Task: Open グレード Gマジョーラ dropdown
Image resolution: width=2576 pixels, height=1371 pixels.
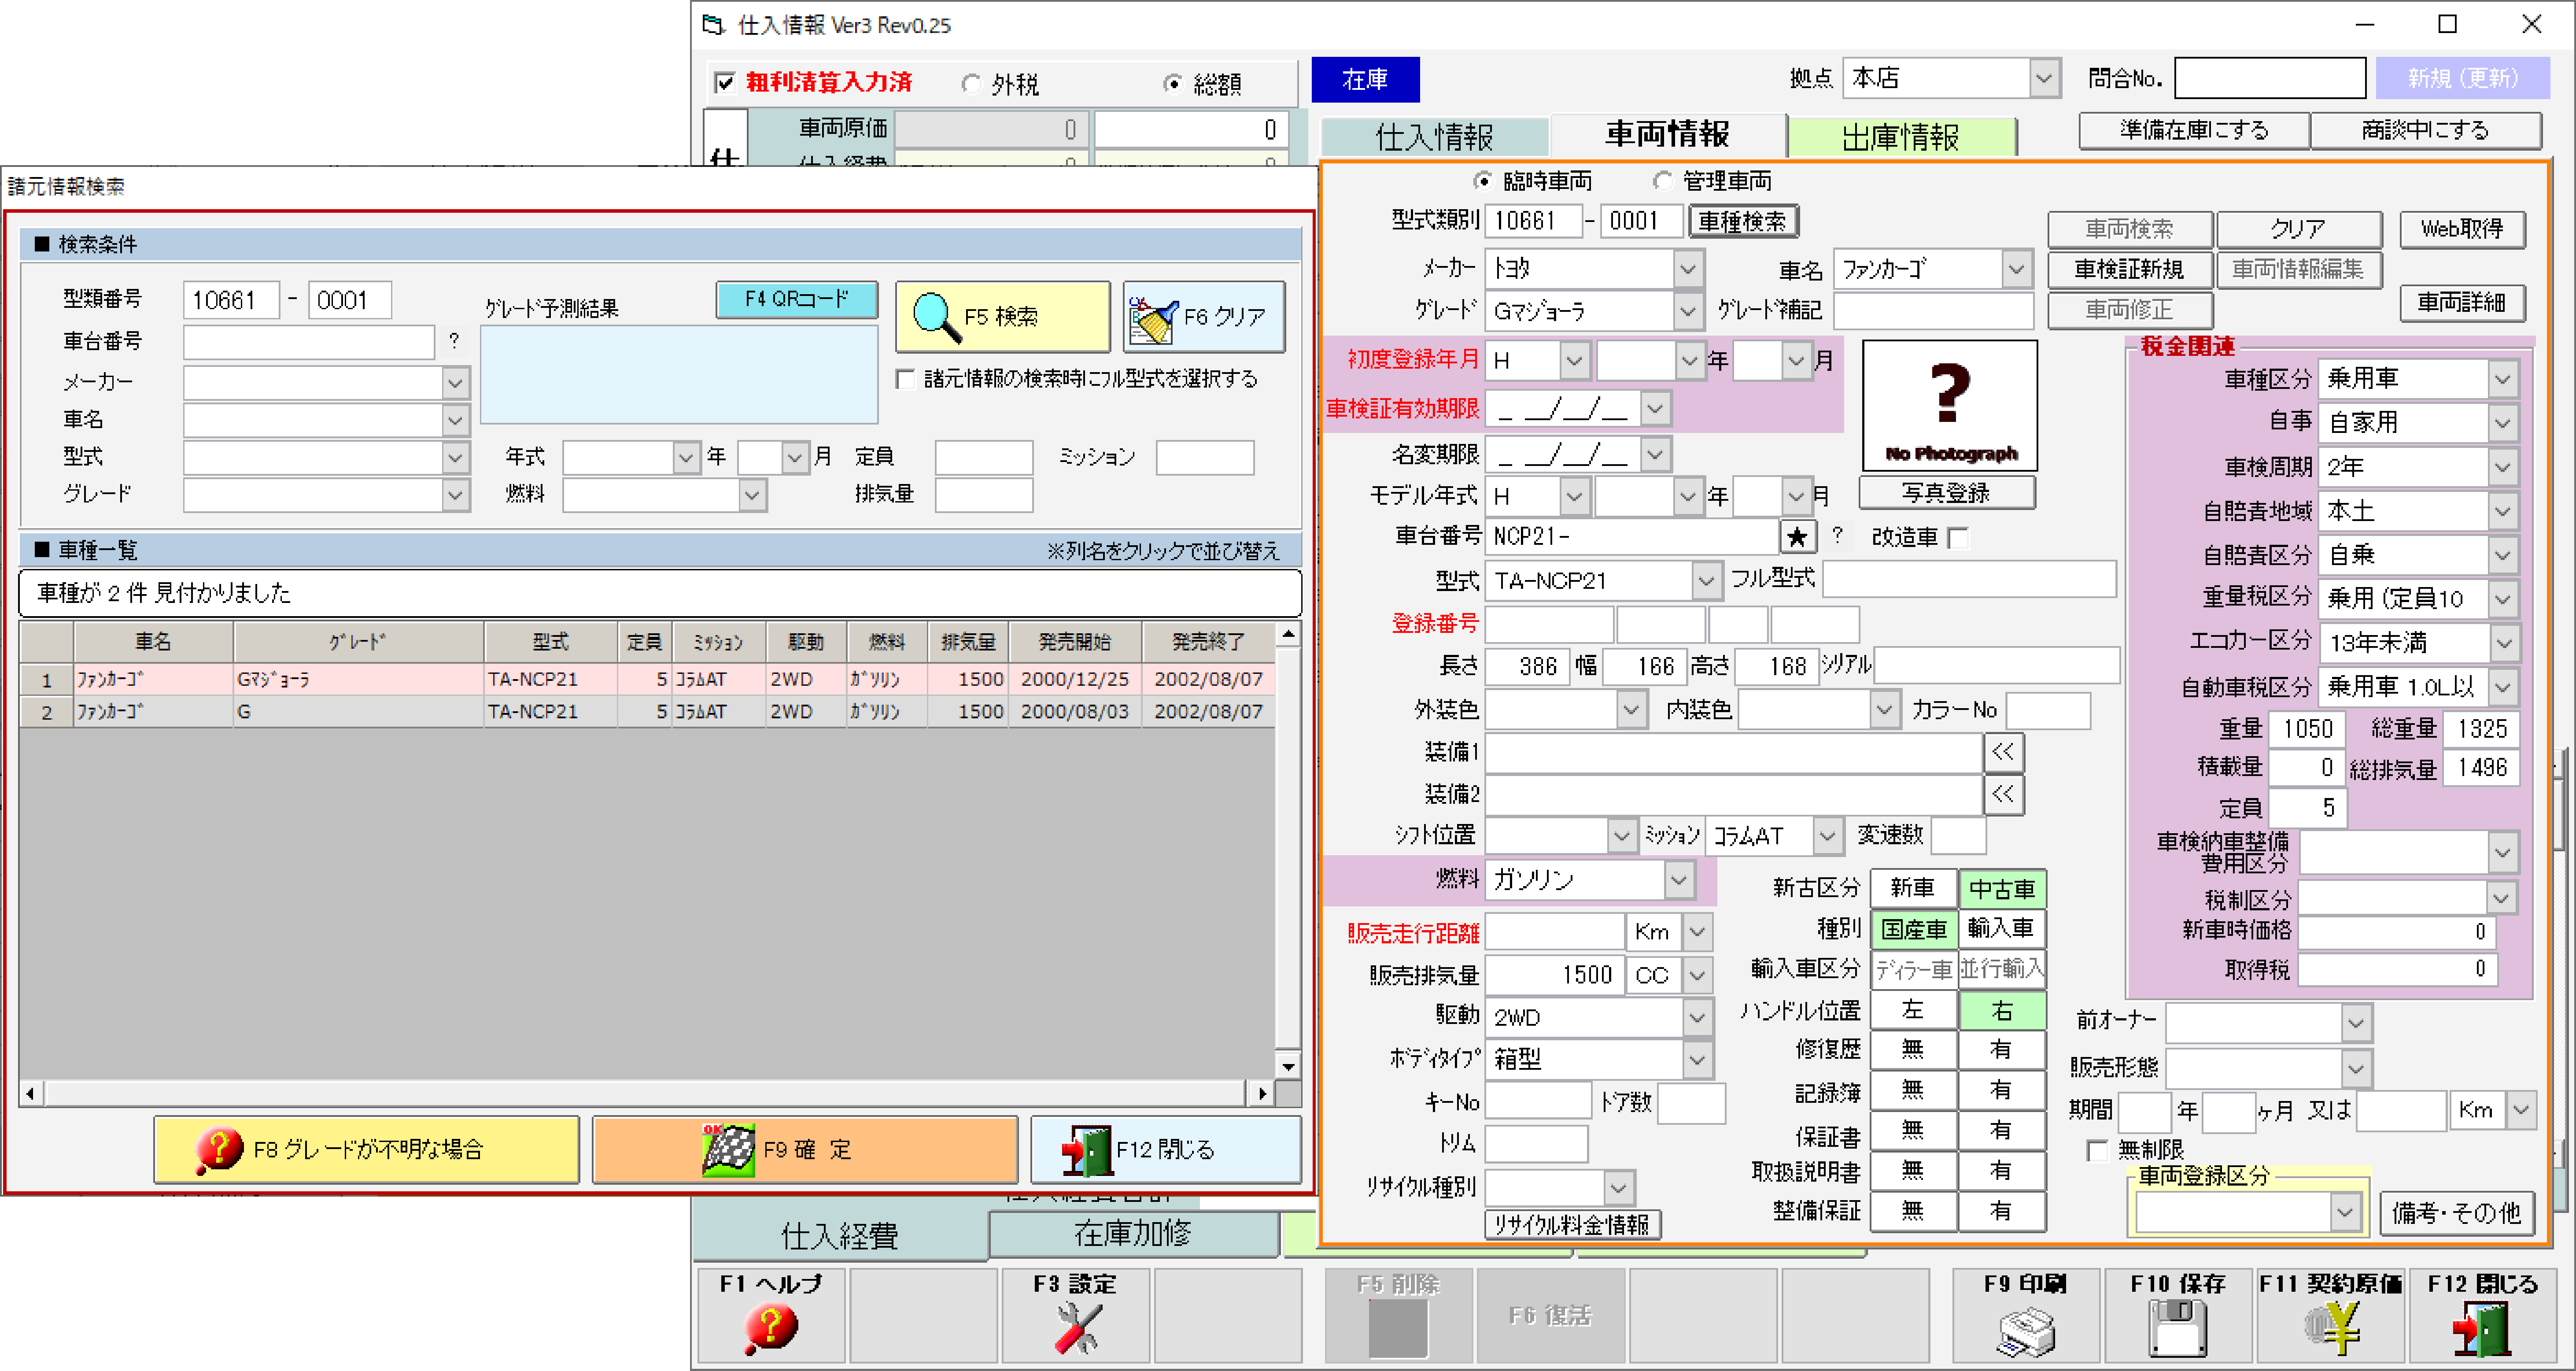Action: pos(1688,311)
